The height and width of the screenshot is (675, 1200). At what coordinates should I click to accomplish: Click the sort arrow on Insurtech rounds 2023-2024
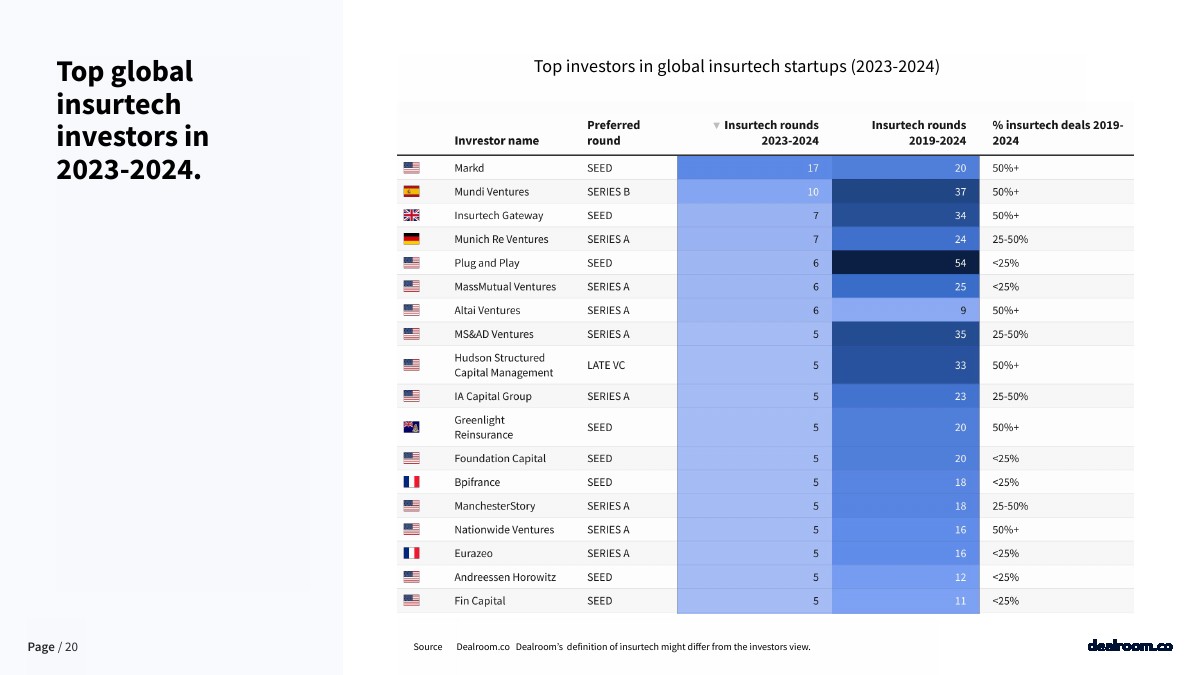pos(716,126)
